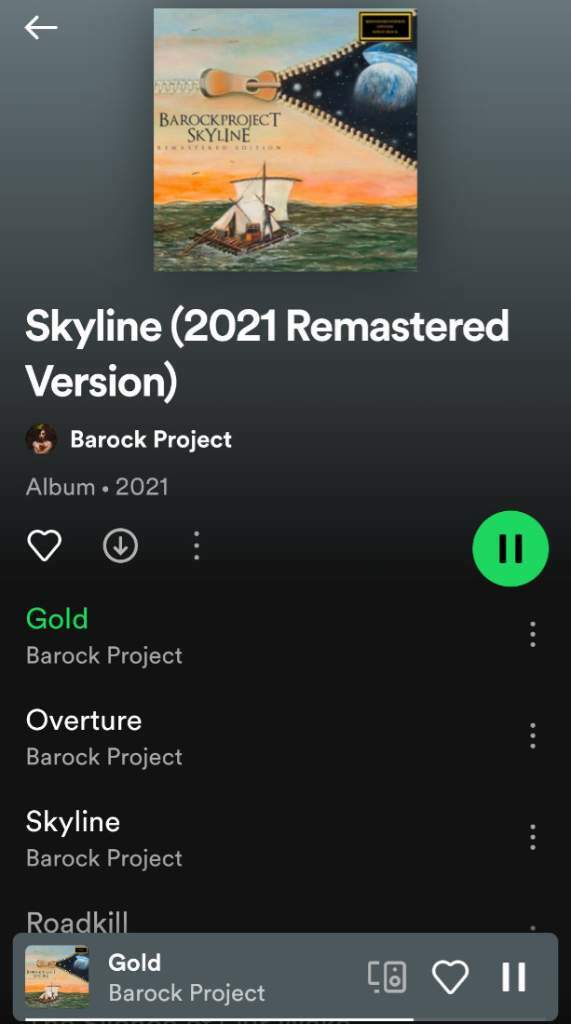Open the three-dot menu for Gold

(x=533, y=634)
